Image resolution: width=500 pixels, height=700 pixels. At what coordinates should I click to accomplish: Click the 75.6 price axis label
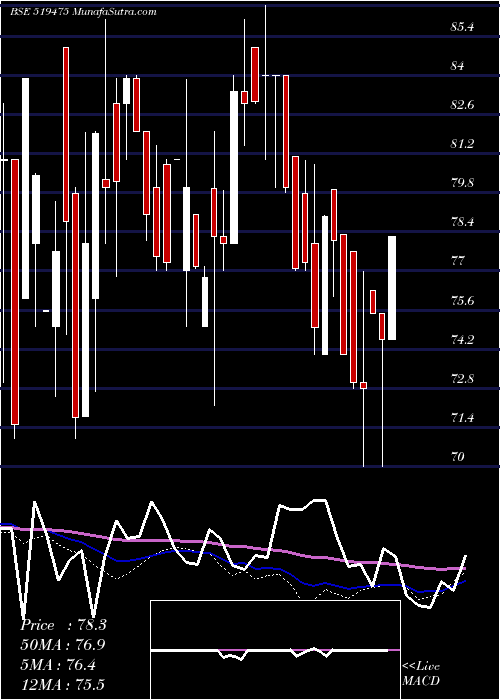pos(462,301)
